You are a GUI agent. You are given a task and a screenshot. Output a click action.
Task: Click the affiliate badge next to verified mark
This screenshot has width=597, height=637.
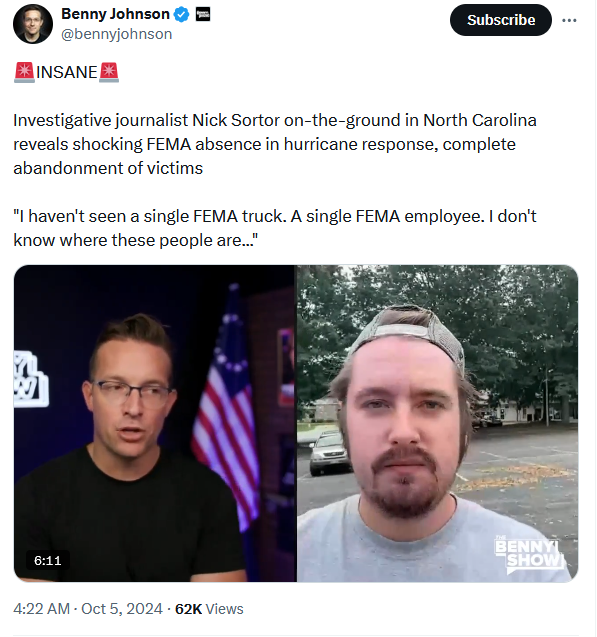pos(203,15)
